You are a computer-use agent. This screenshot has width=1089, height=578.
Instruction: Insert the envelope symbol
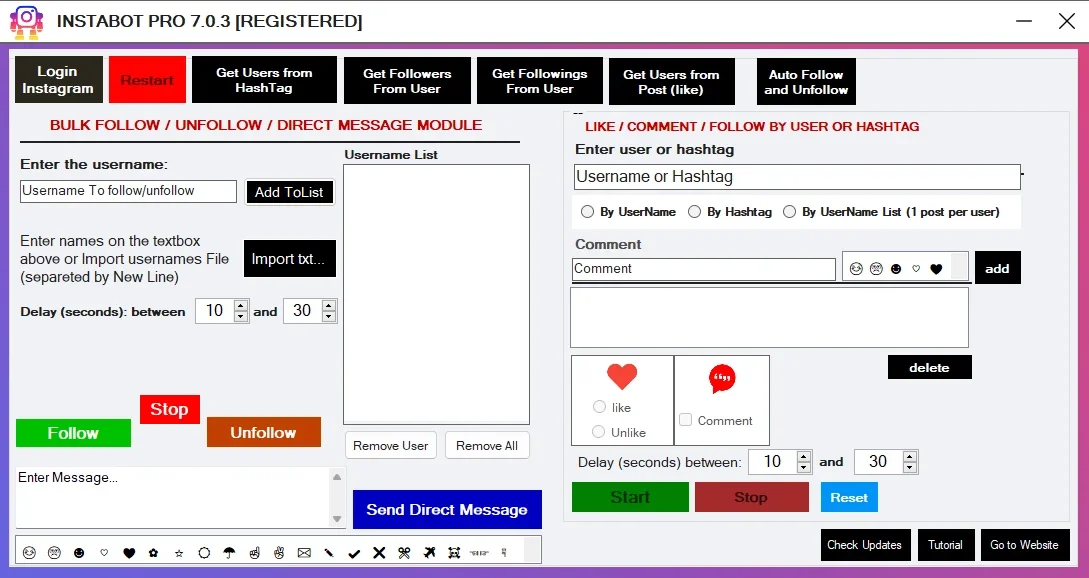point(304,553)
